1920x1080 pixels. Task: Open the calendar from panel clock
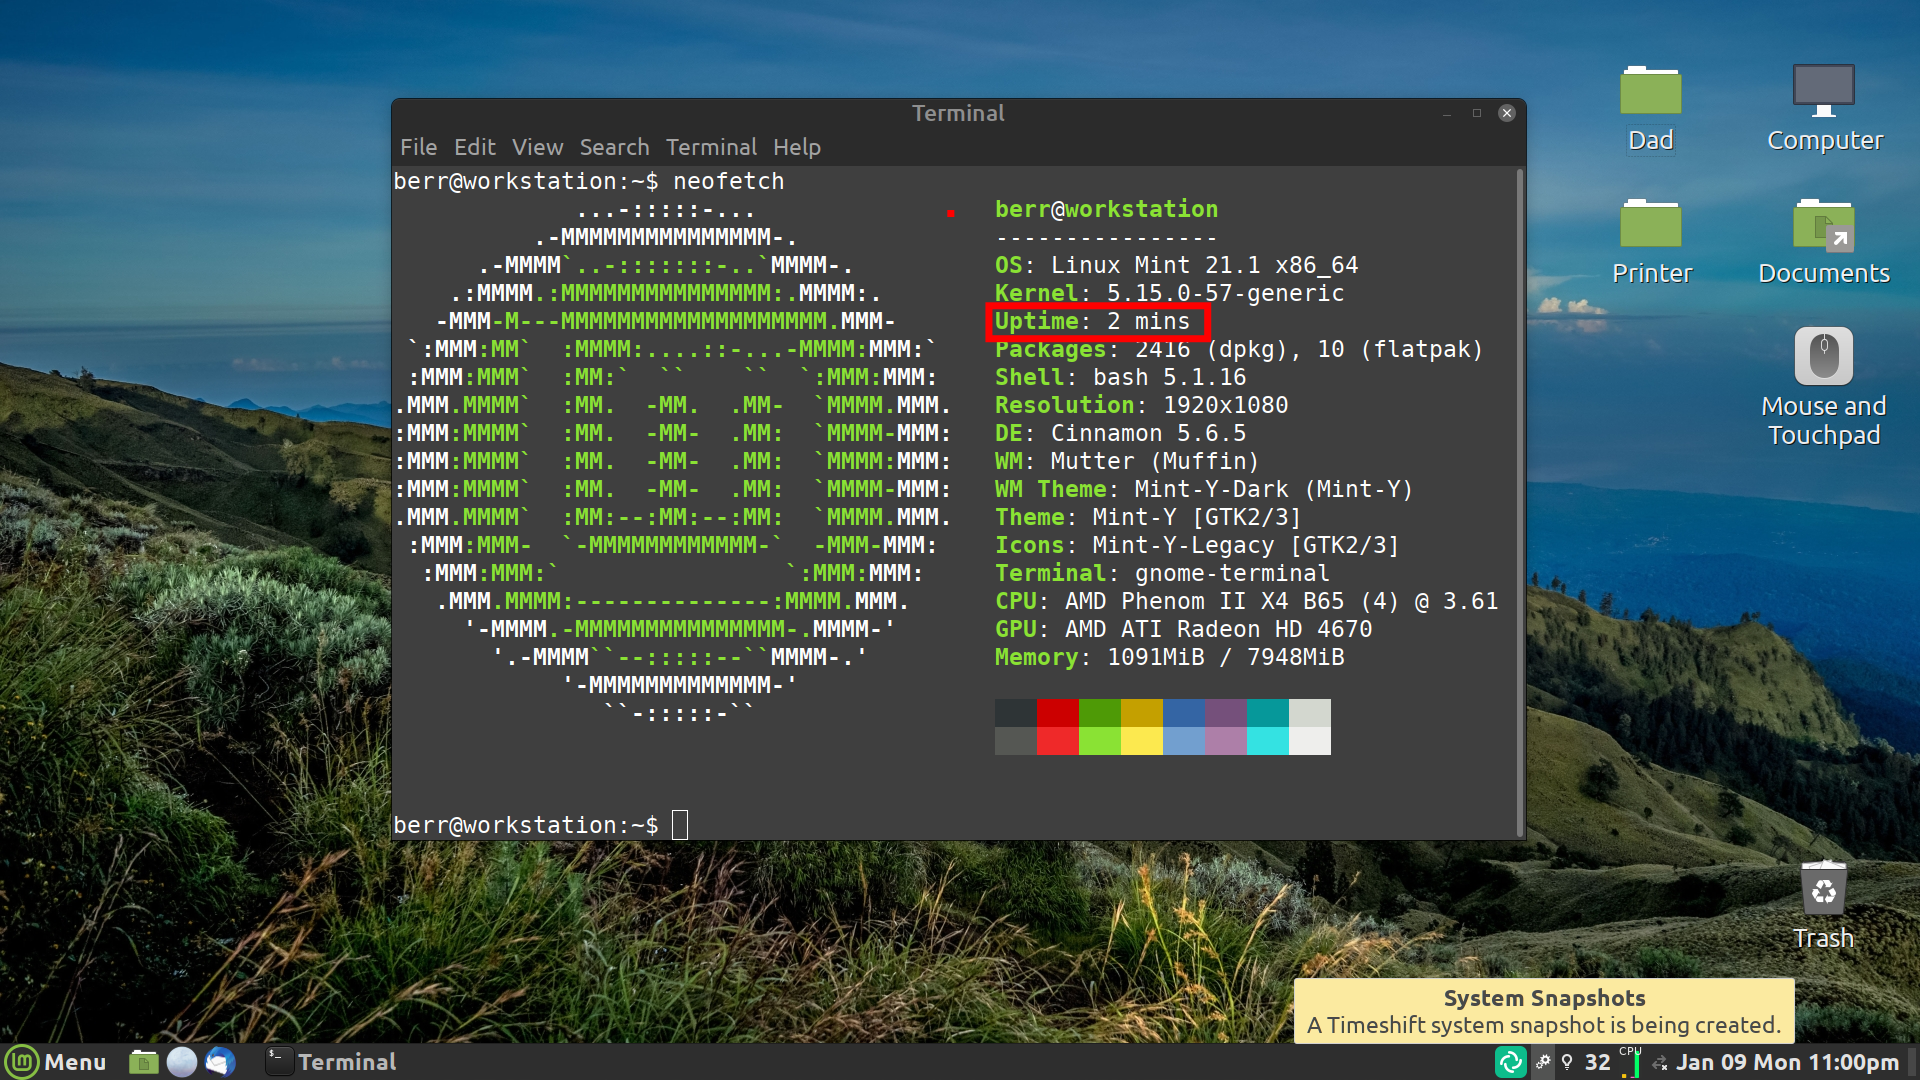(1787, 1062)
